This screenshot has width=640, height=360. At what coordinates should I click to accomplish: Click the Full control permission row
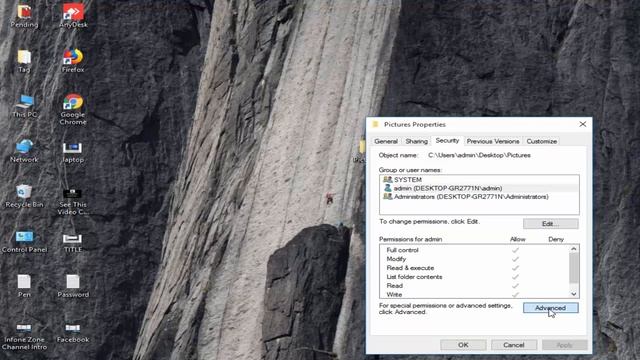474,250
